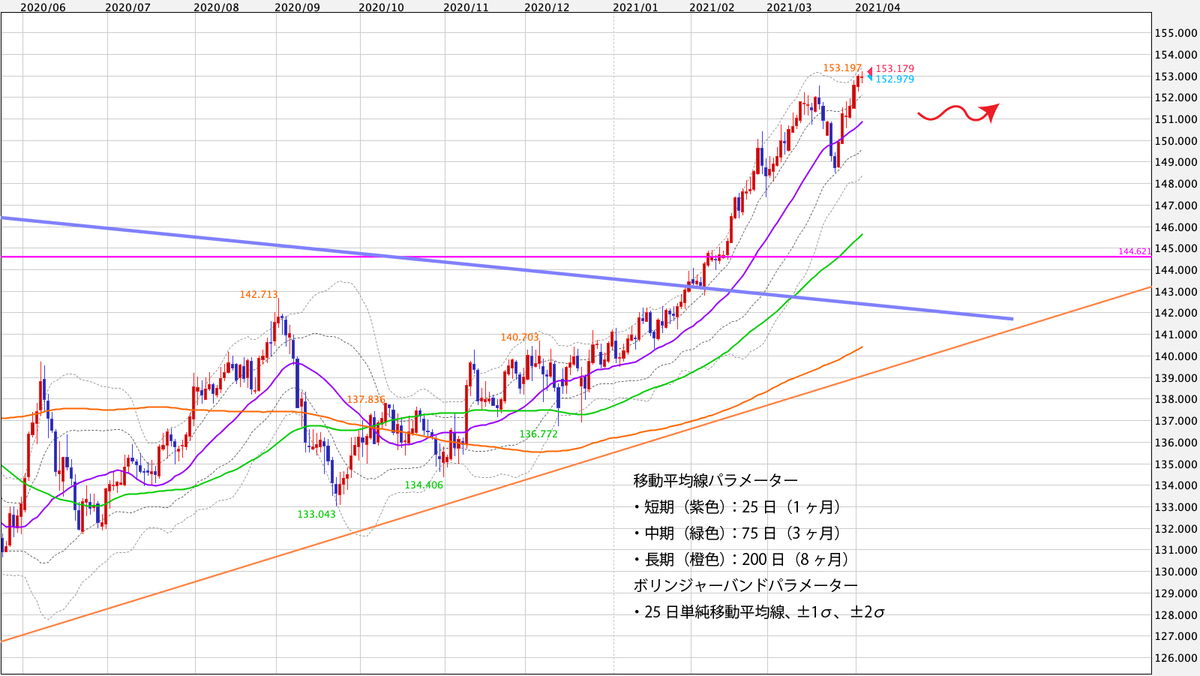Click the 152.000 price level label

pyautogui.click(x=1177, y=98)
